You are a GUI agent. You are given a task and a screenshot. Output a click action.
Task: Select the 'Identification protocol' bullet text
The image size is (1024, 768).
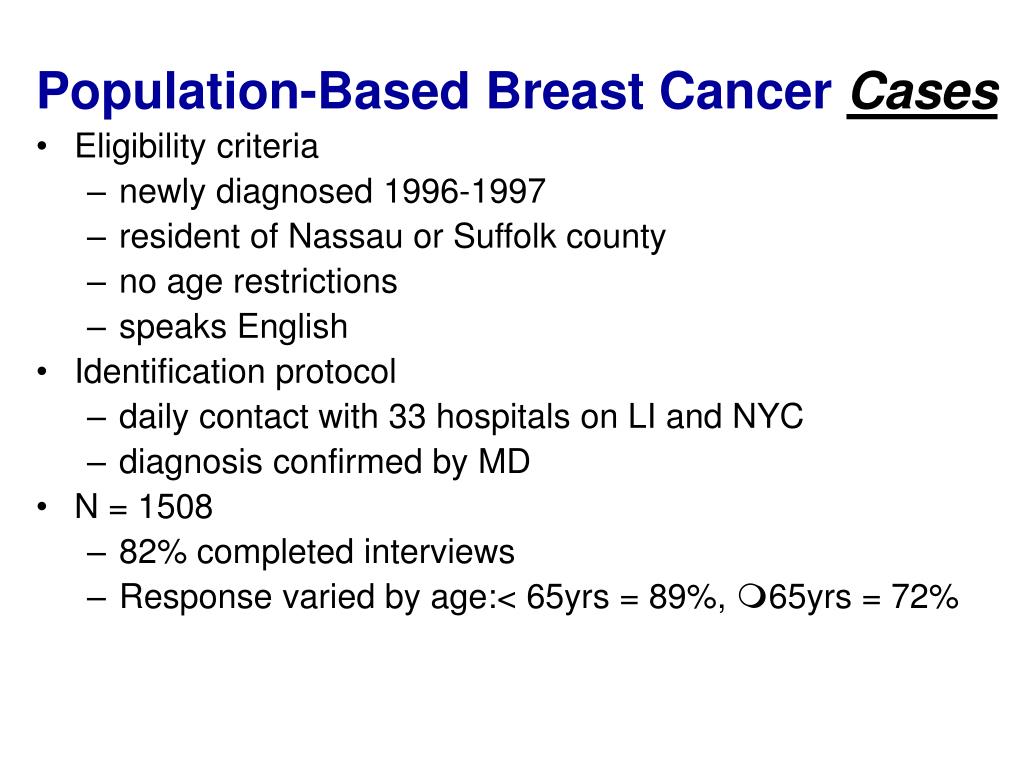coord(236,372)
